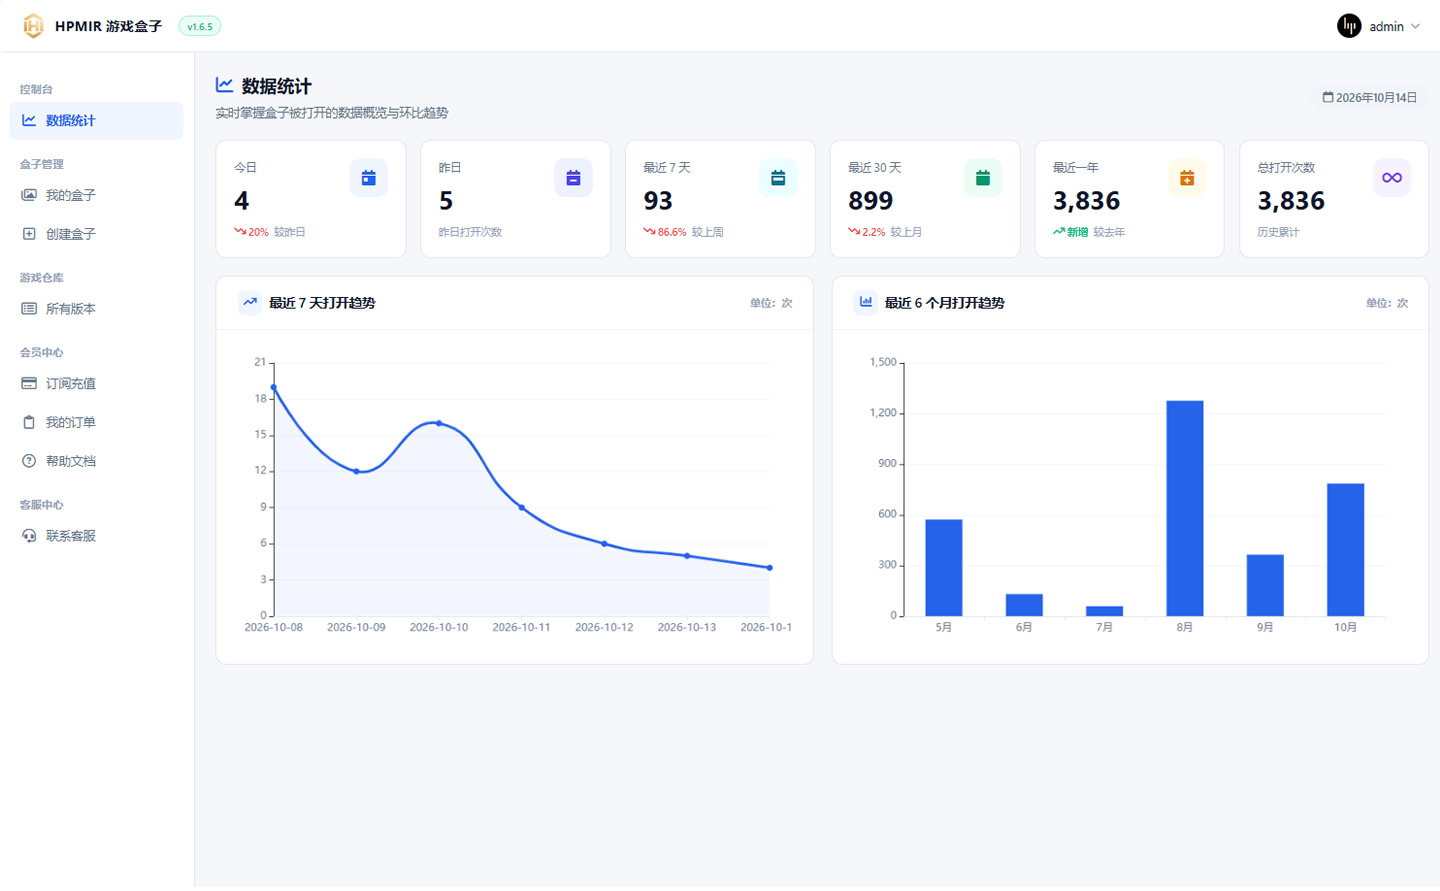The height and width of the screenshot is (891, 1440).
Task: Click the calendar icon on 最近 7 天 card
Action: coord(778,178)
